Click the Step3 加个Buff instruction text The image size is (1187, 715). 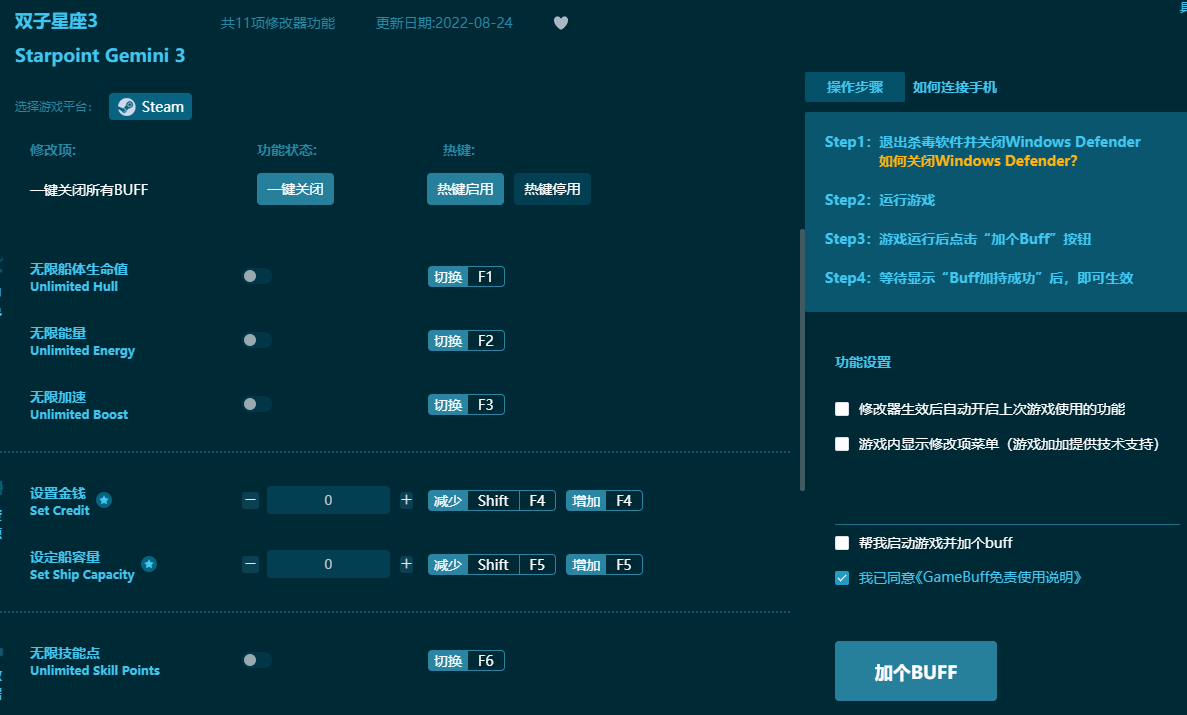(x=958, y=239)
